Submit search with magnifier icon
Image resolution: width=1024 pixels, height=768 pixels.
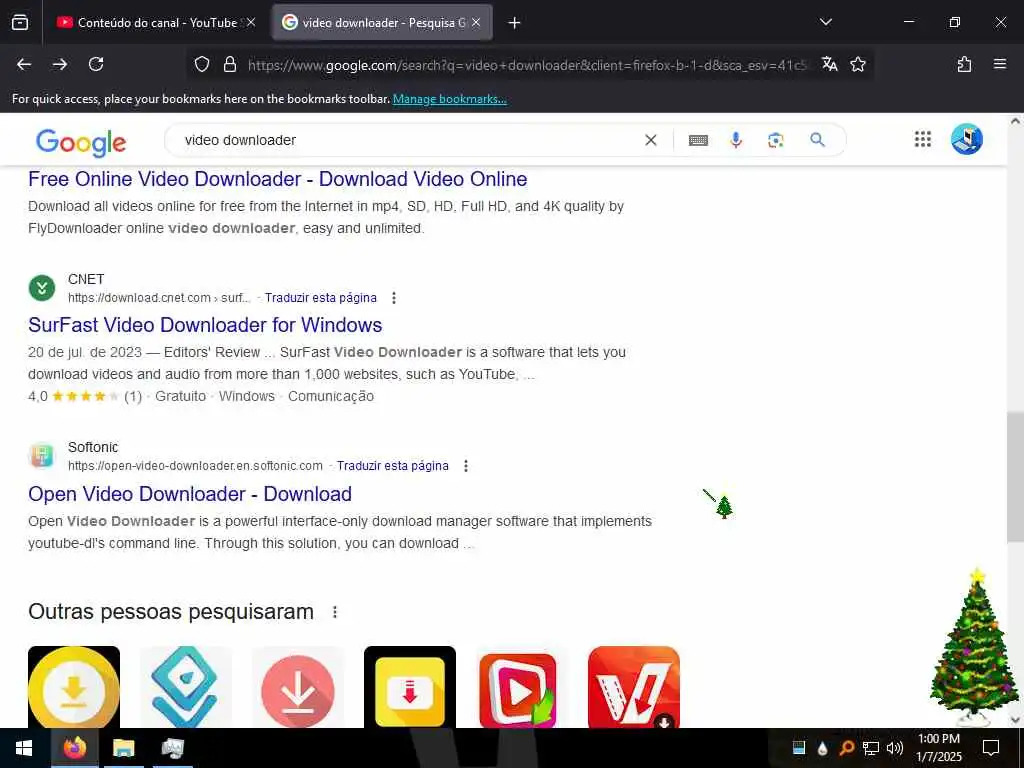pyautogui.click(x=817, y=140)
